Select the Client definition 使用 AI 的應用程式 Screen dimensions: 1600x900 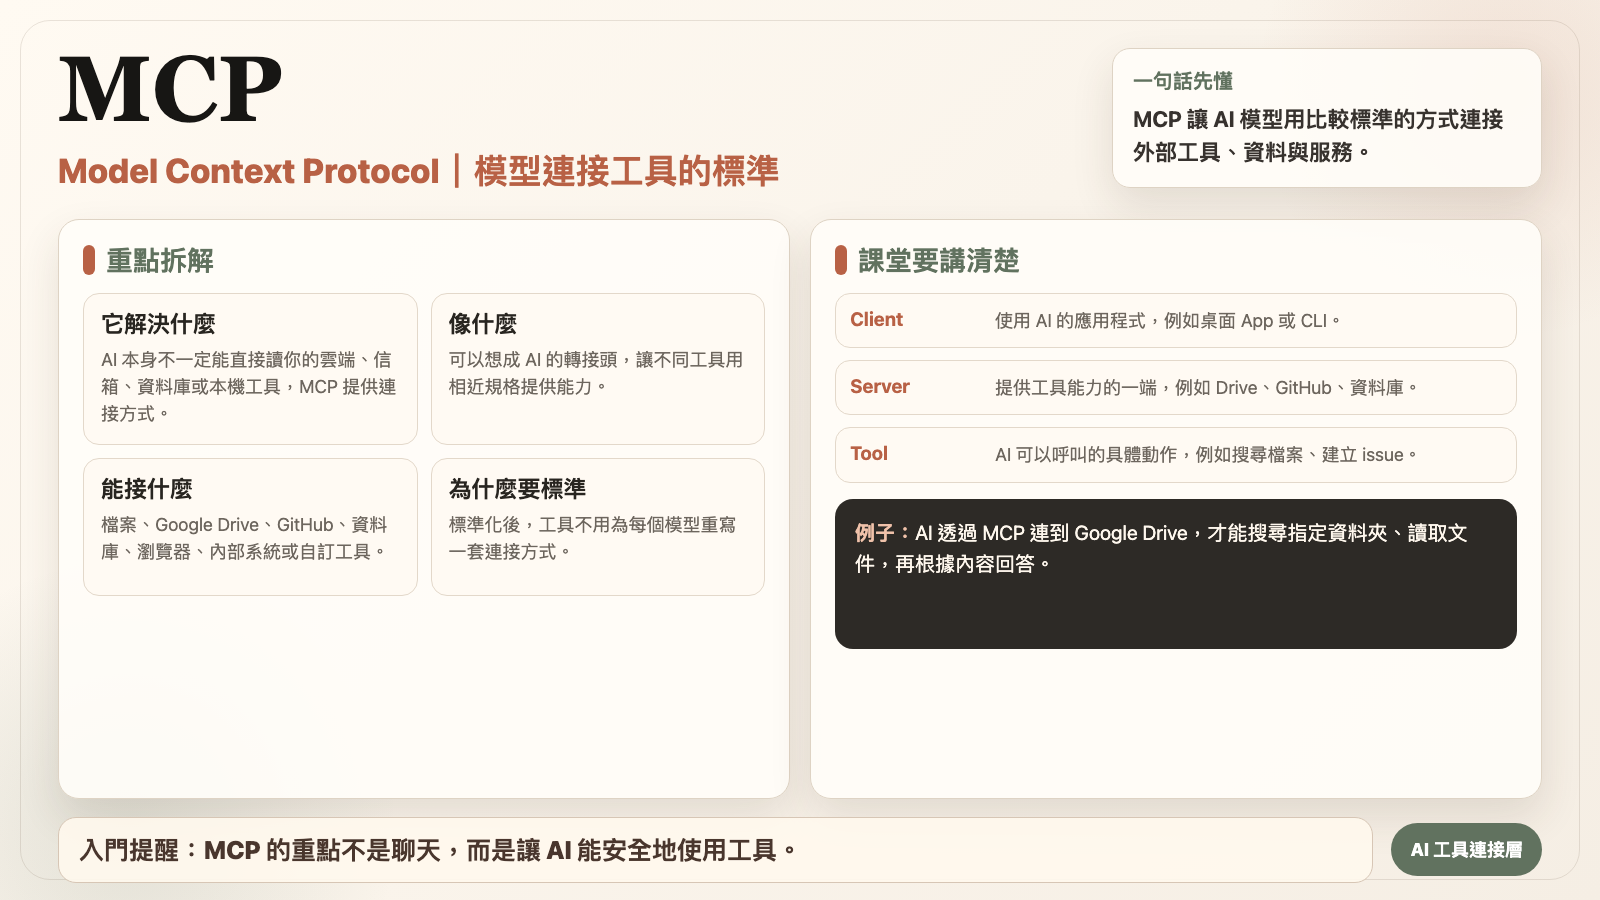point(1167,321)
